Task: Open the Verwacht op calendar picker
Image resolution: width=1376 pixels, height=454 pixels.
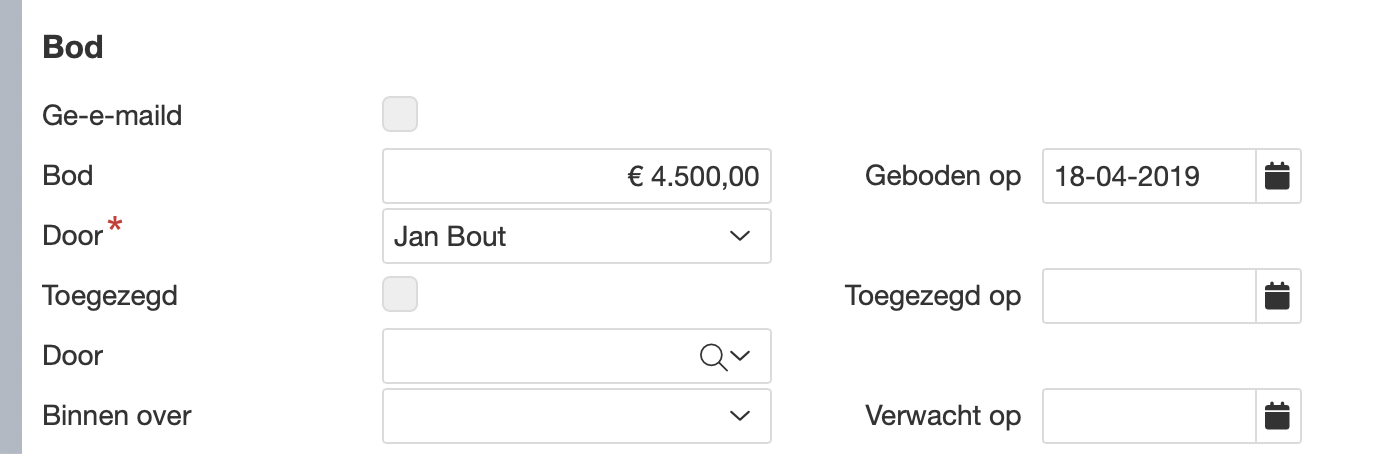Action: point(1277,416)
